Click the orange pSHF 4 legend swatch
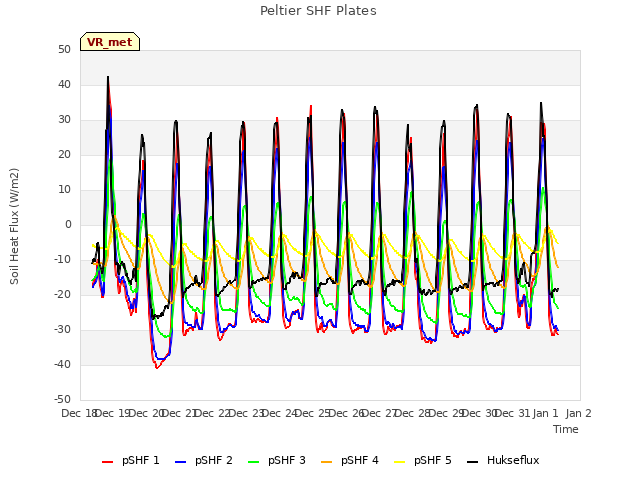Screen dimensions: 640x480 click(327, 462)
